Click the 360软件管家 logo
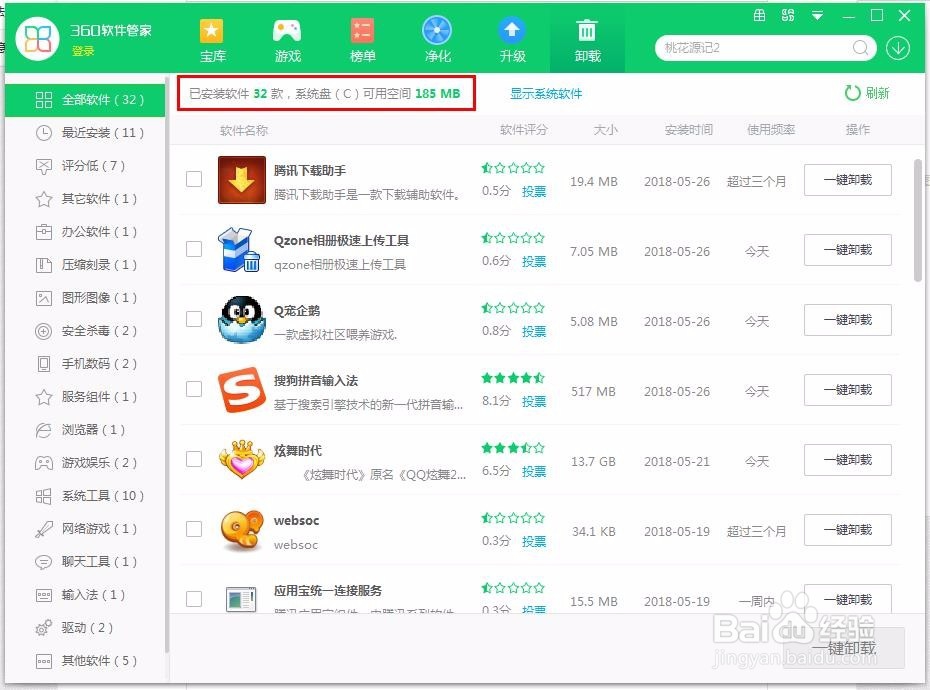930x690 pixels. pos(38,39)
